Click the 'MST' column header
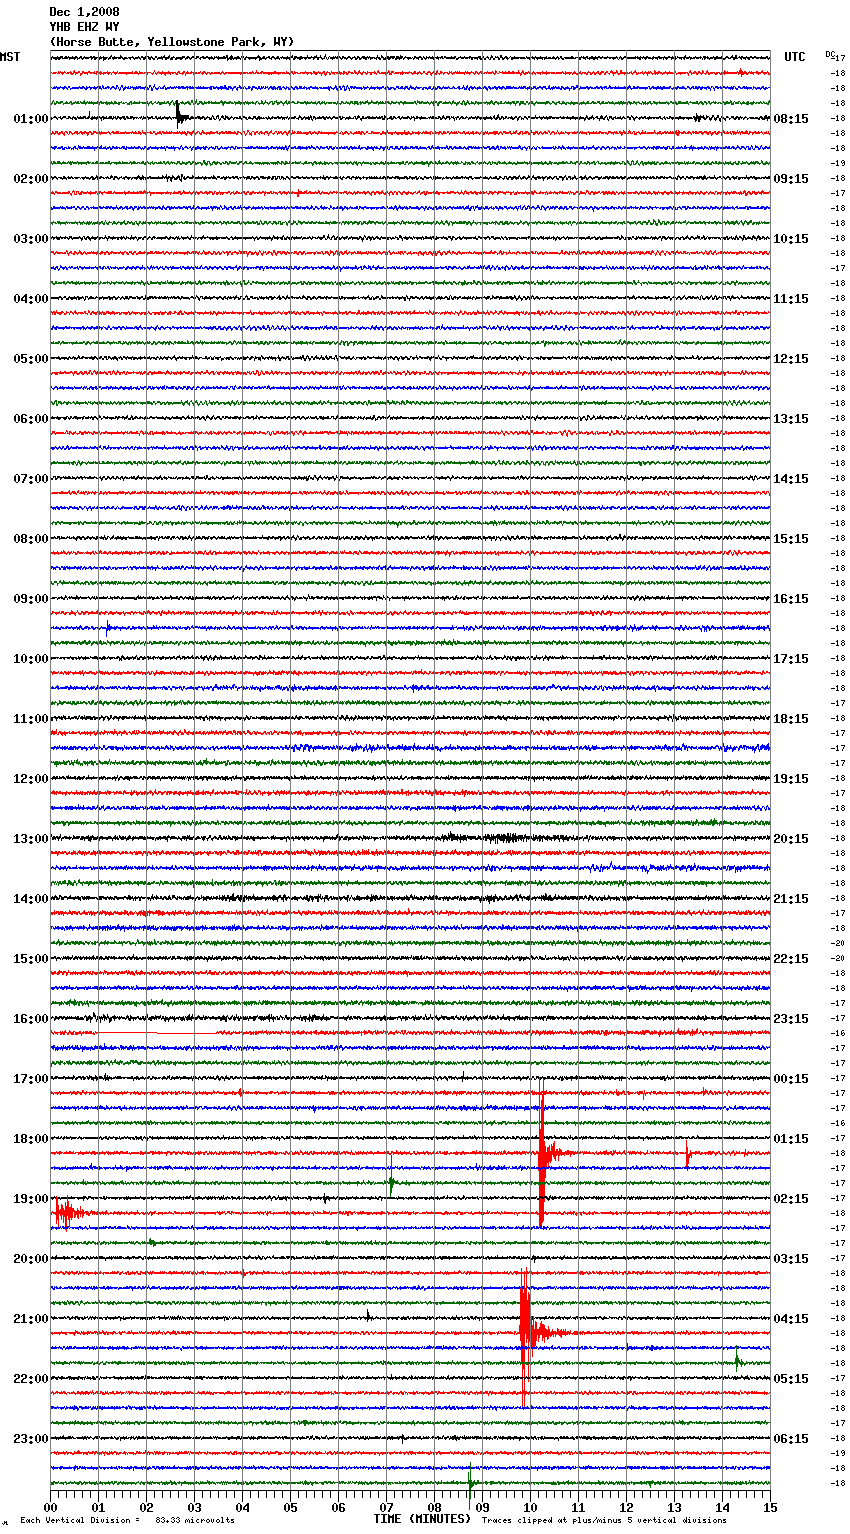The width and height of the screenshot is (850, 1534). click(x=10, y=57)
